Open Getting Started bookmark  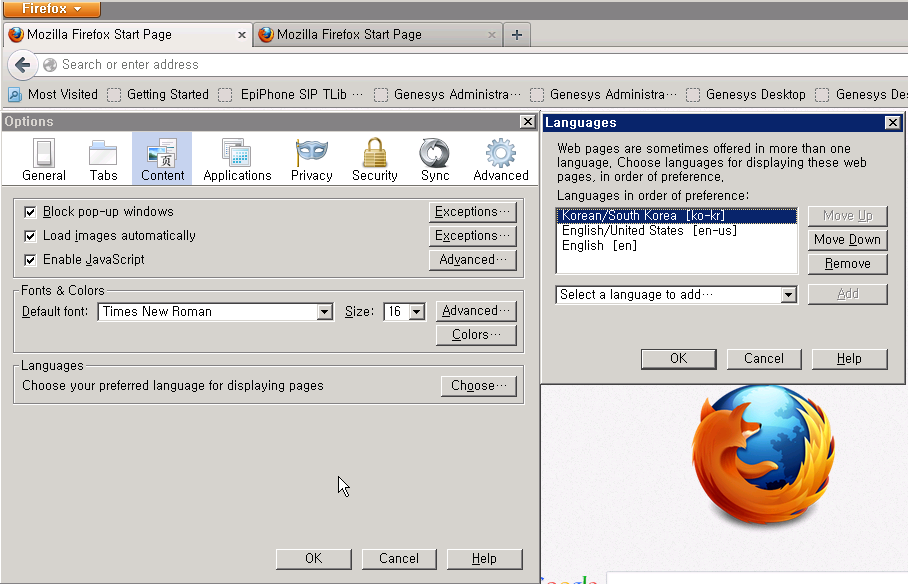coord(158,94)
